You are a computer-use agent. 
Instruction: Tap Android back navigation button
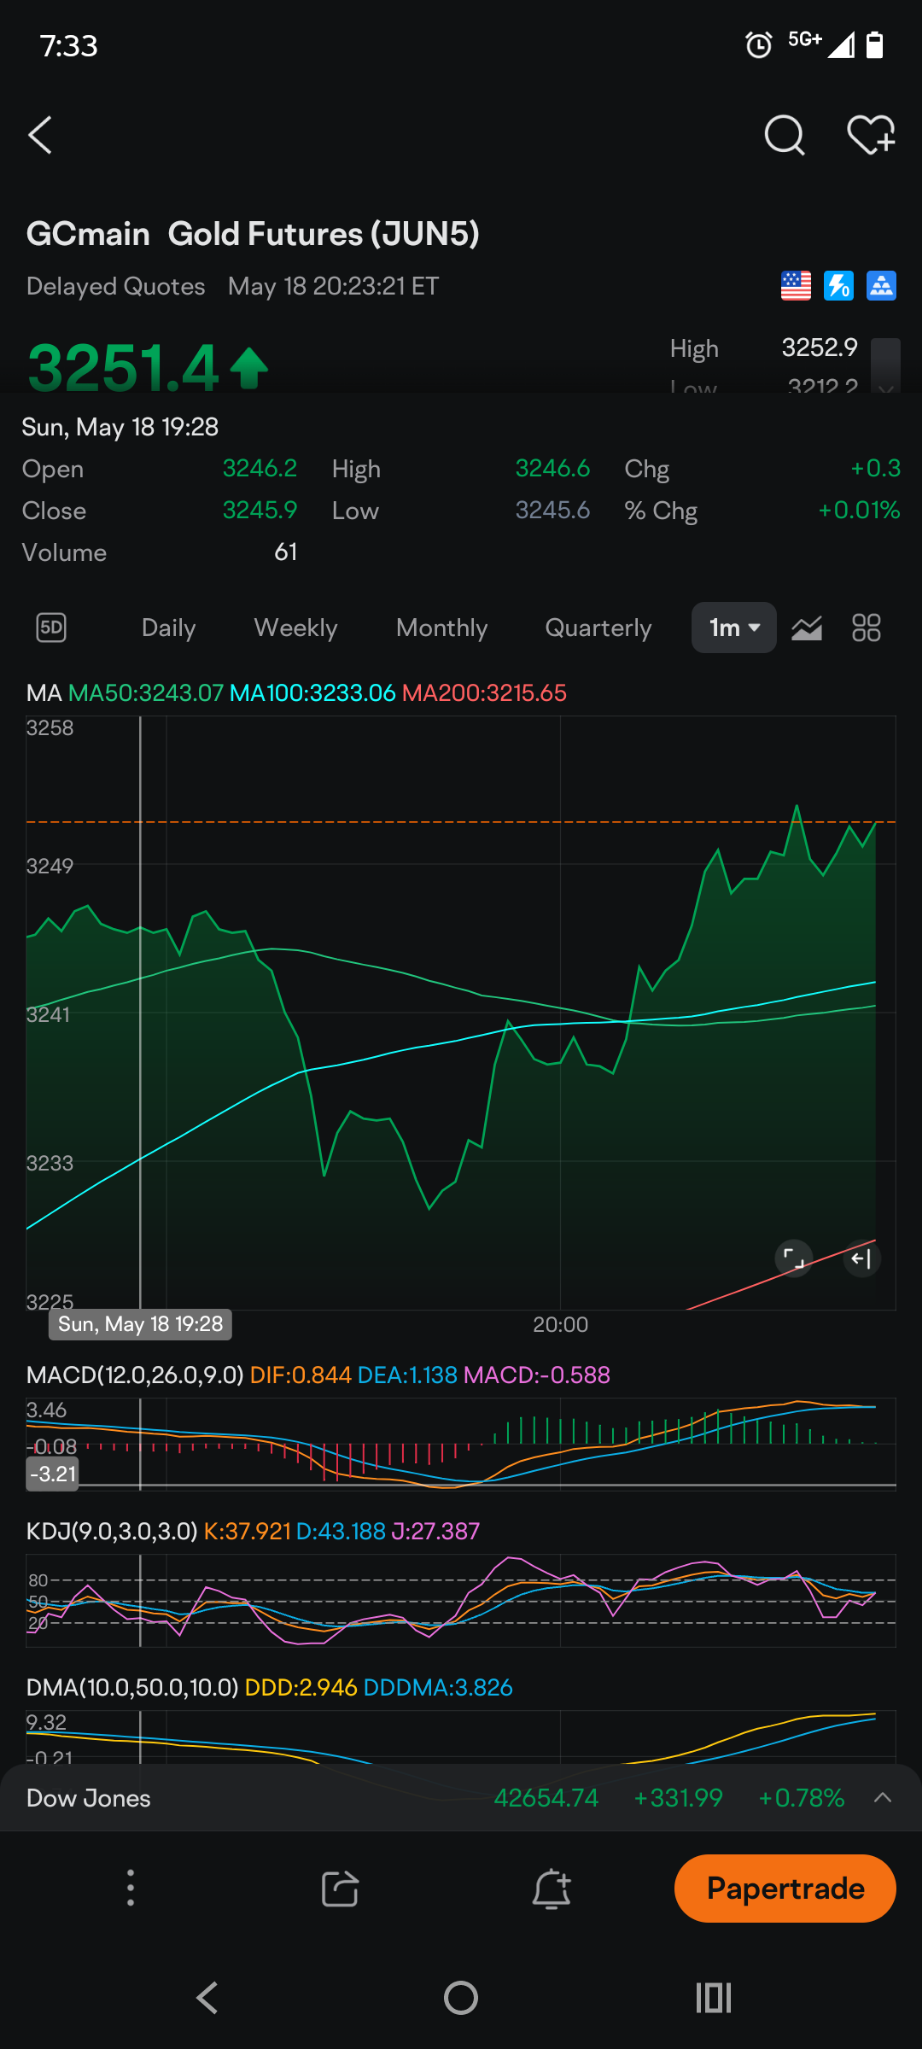tap(207, 1998)
